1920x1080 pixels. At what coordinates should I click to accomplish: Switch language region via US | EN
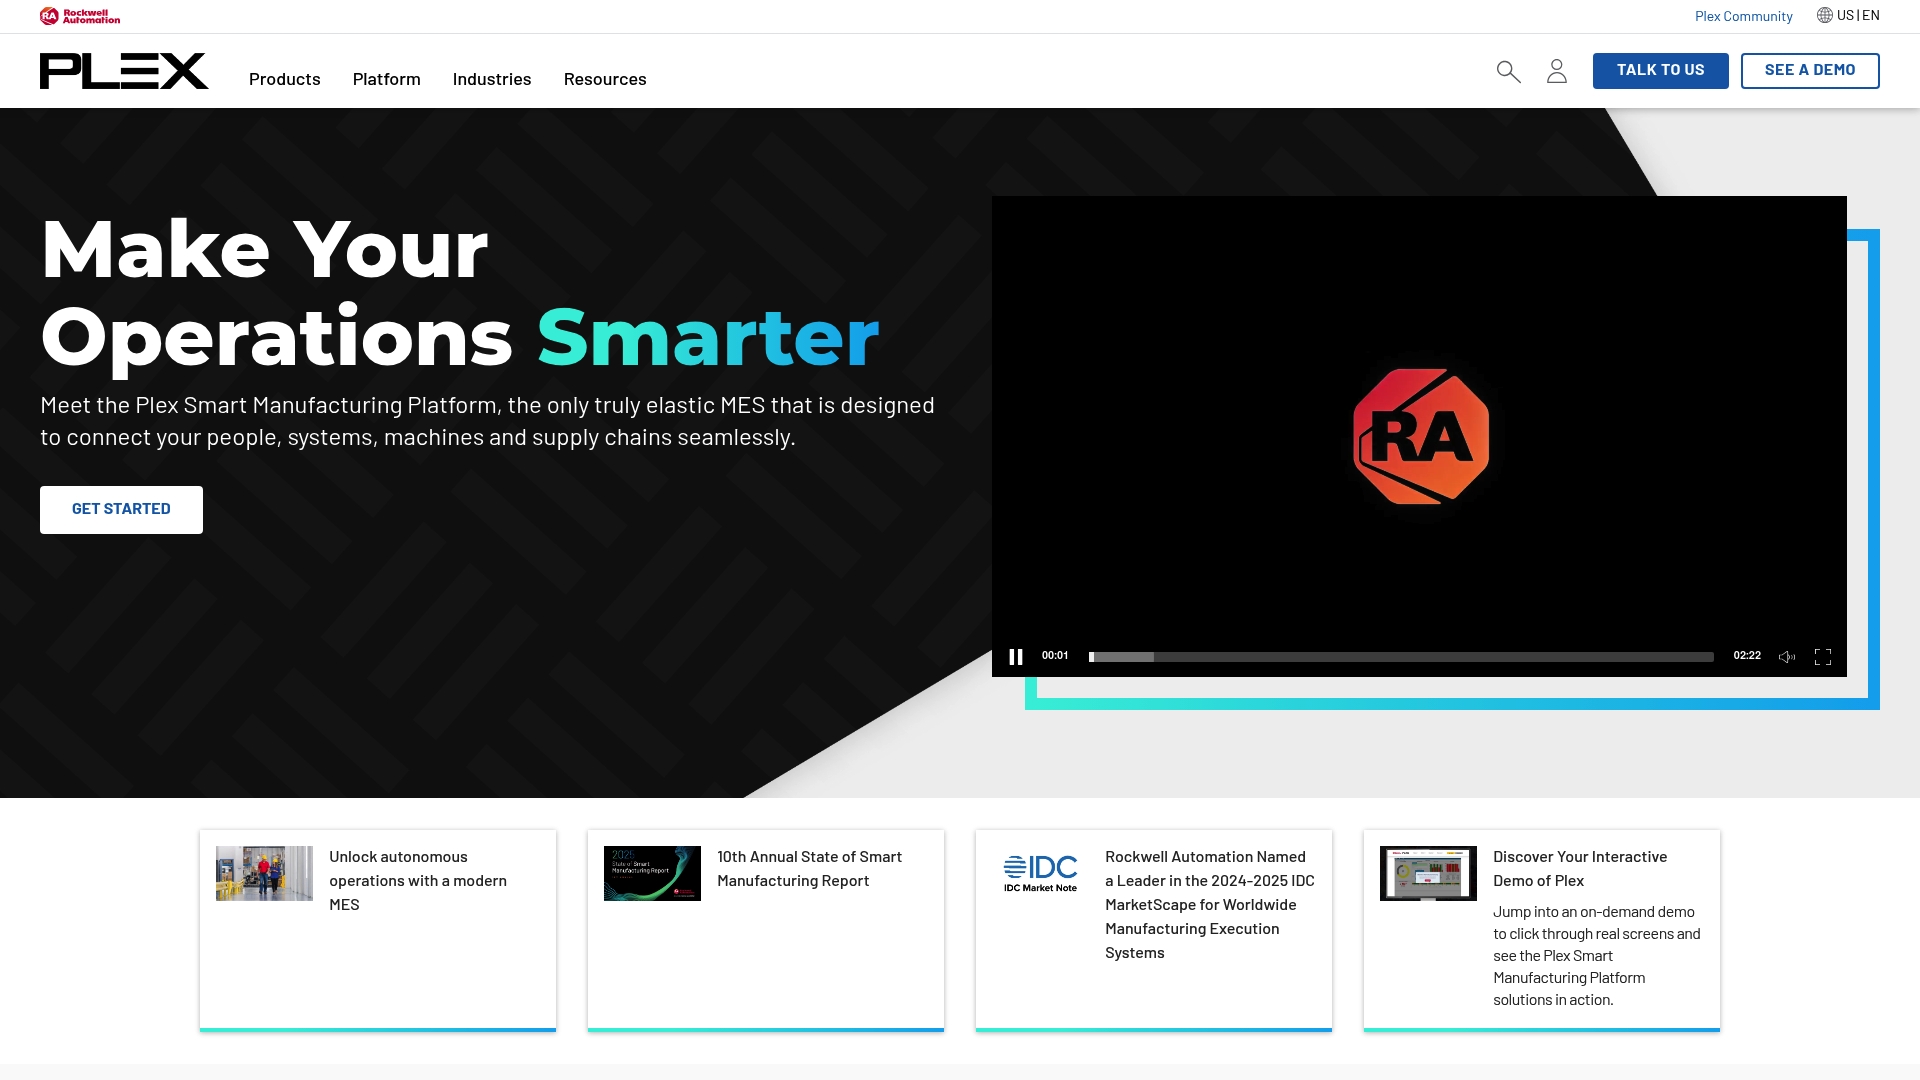[1857, 15]
